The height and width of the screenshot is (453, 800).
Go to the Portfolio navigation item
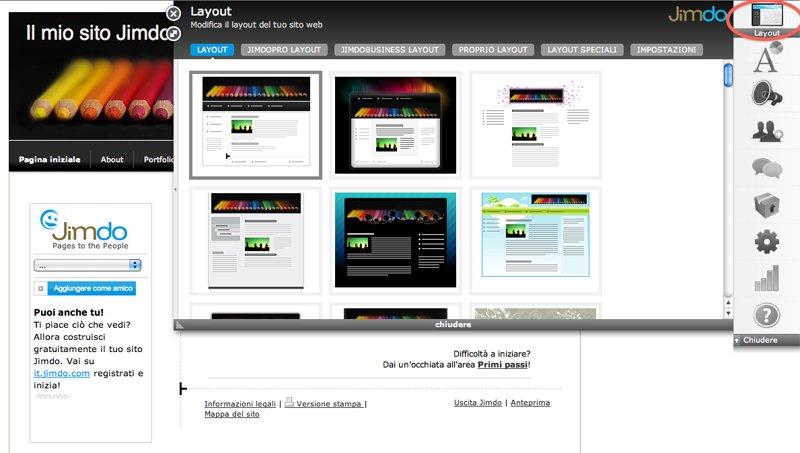point(158,159)
